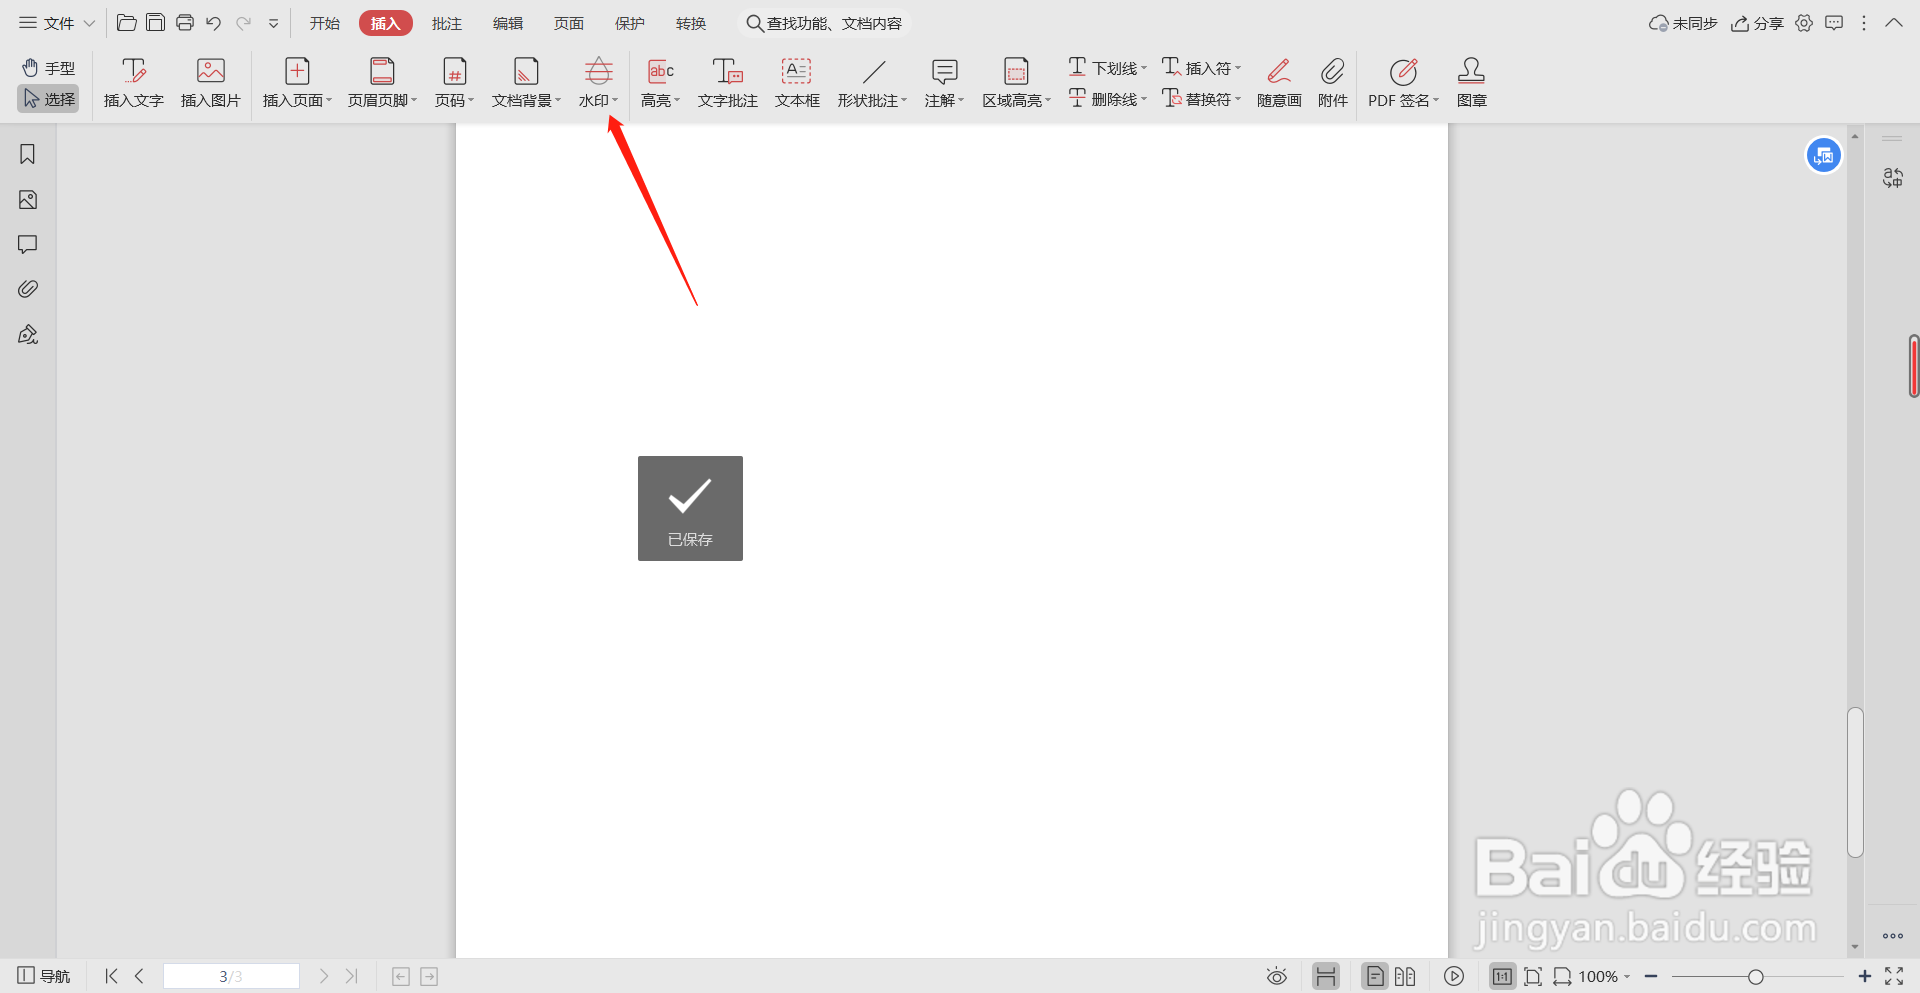The image size is (1920, 993).
Task: Activate the 选择 selection tool
Action: coord(48,99)
